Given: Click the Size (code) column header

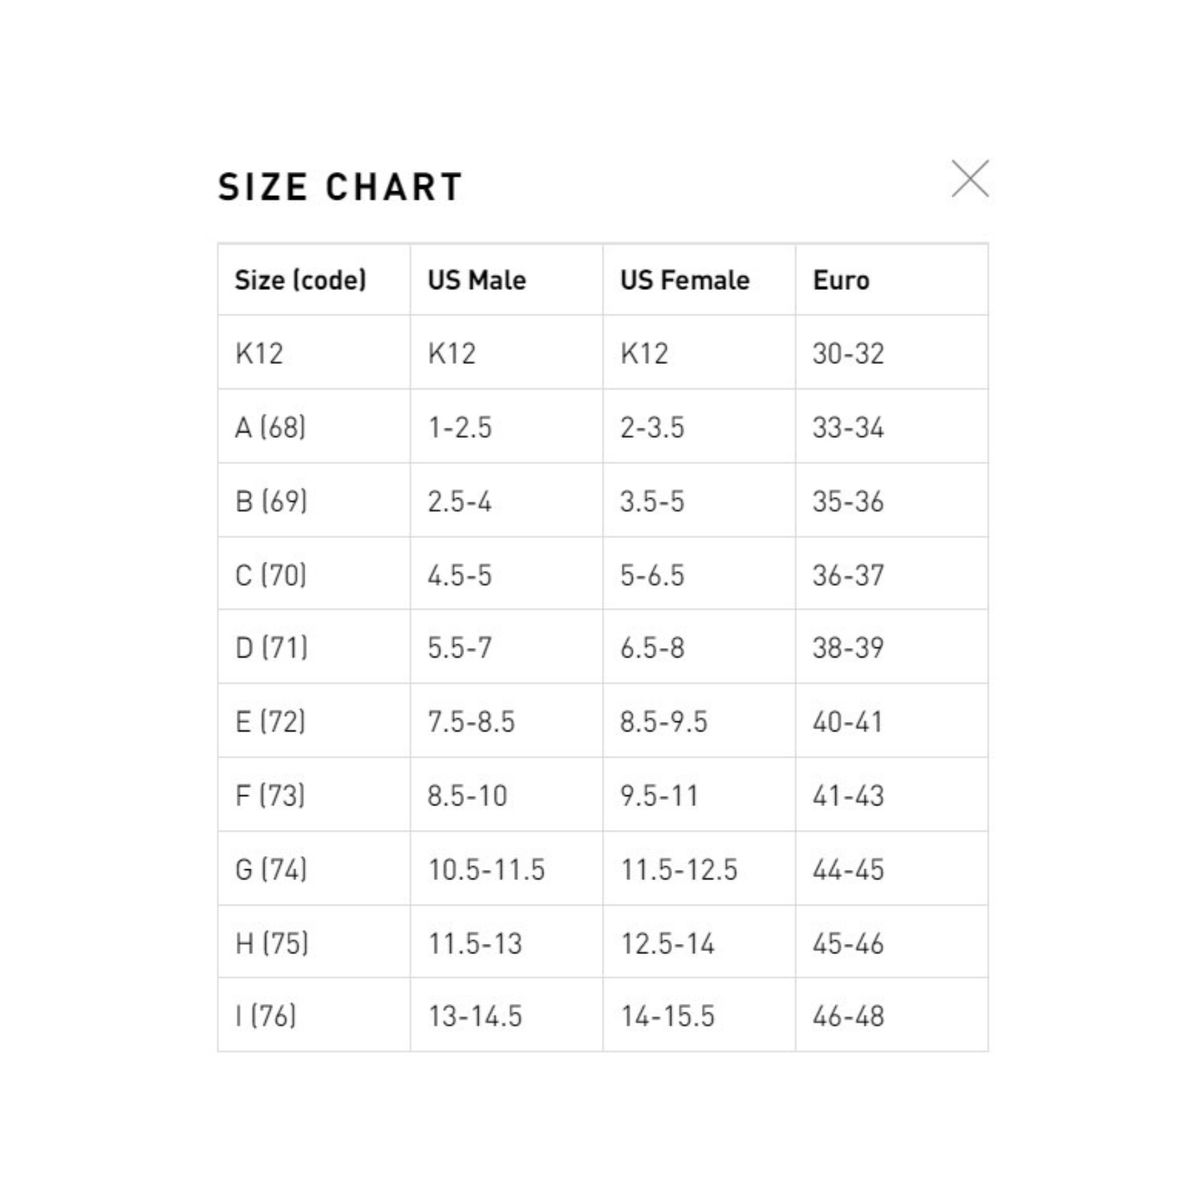Looking at the screenshot, I should tap(301, 280).
